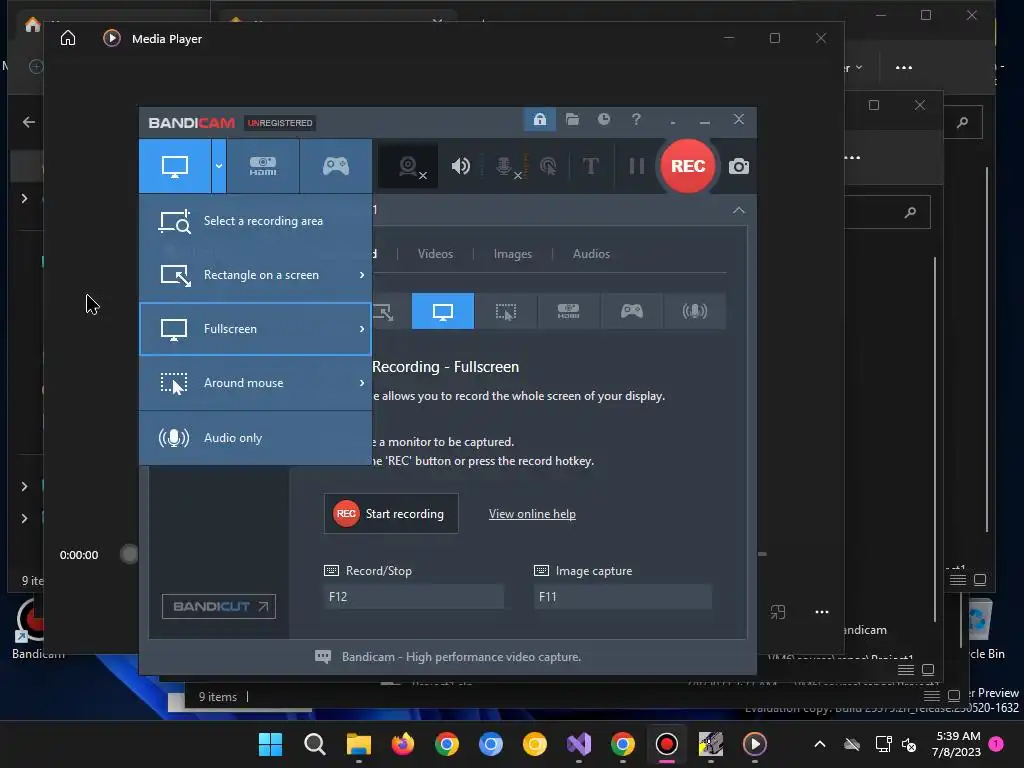The width and height of the screenshot is (1024, 768).
Task: Open File Explorer from the taskbar
Action: tap(359, 744)
